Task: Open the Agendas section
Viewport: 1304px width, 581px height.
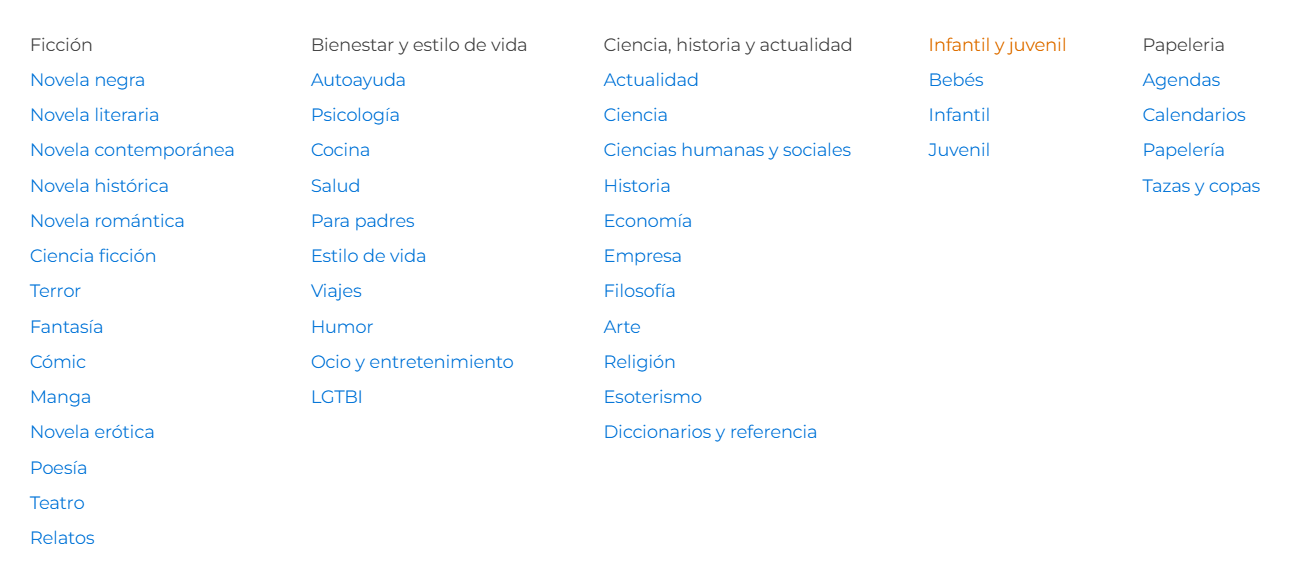Action: point(1181,80)
